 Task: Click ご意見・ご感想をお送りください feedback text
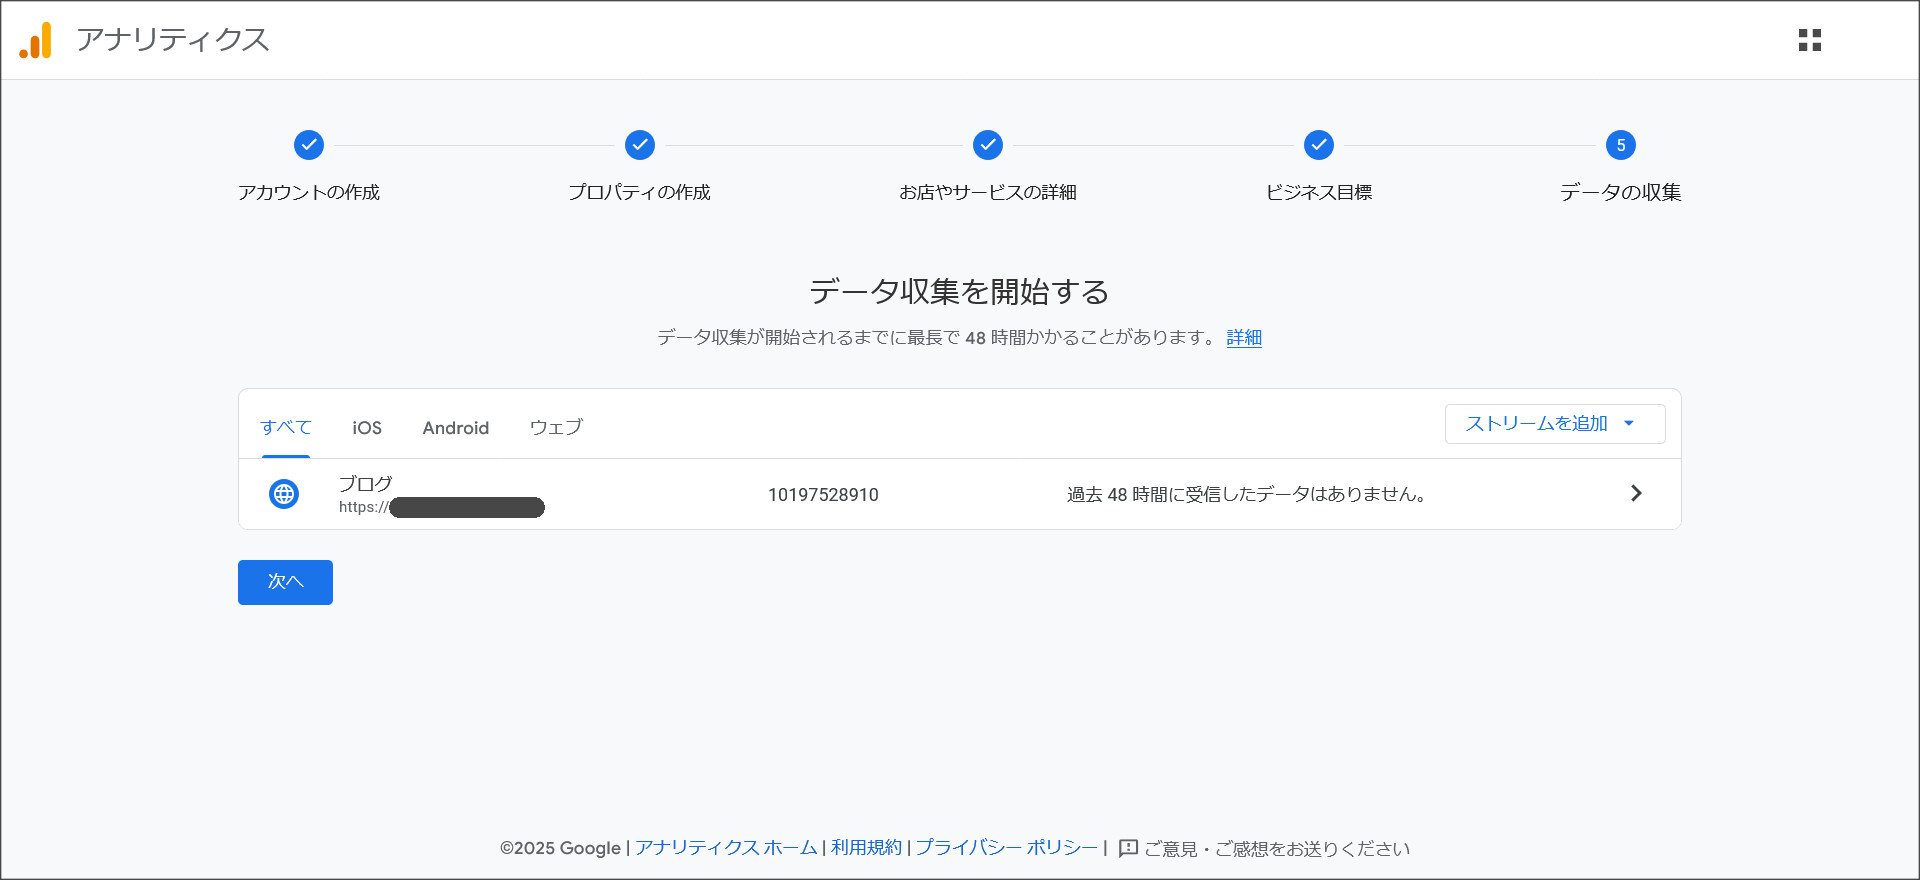[1277, 849]
